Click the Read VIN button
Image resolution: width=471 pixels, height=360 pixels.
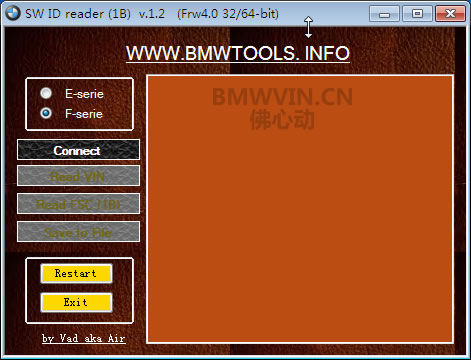[x=78, y=176]
